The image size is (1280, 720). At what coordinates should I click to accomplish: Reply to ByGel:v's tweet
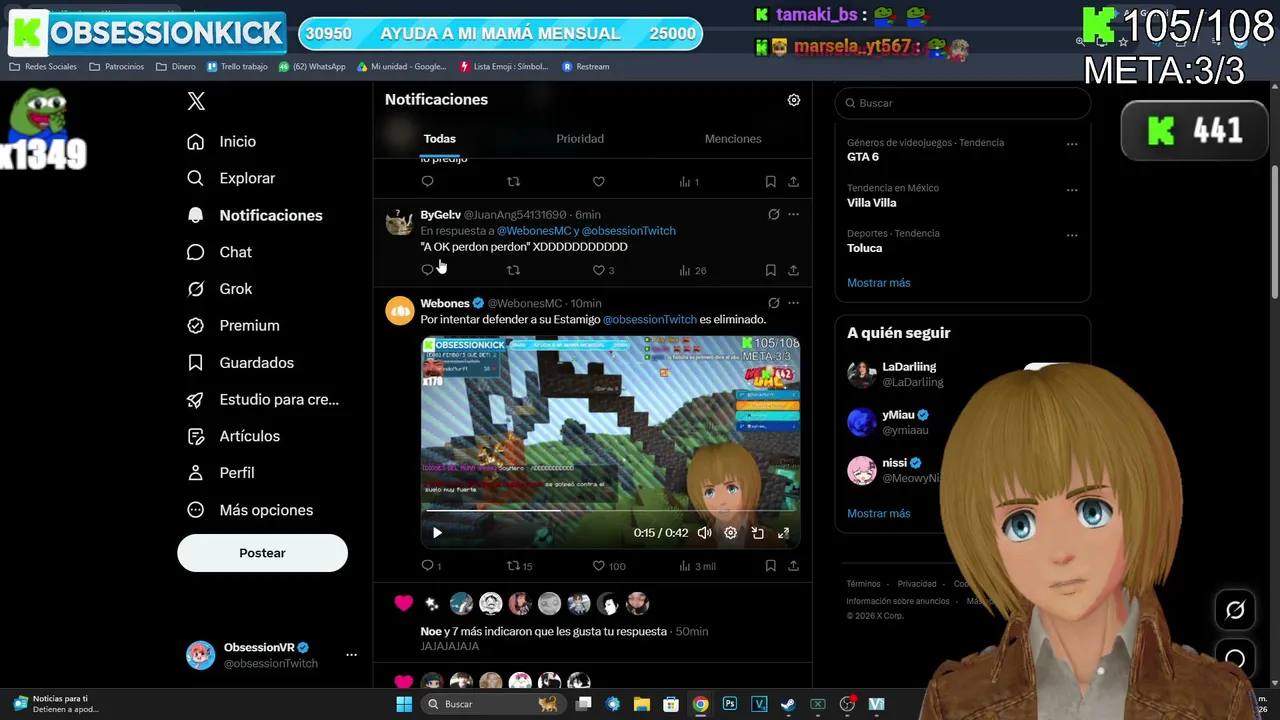427,270
